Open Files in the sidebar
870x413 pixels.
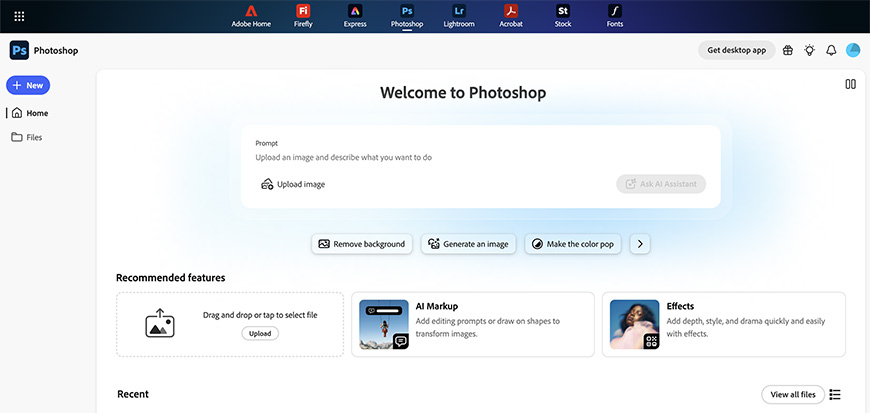tap(27, 137)
